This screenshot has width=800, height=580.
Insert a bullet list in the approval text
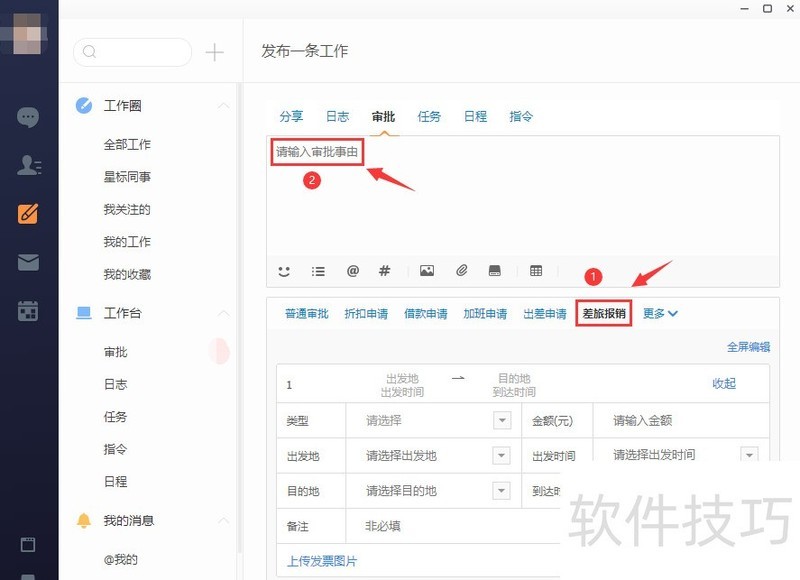[x=318, y=270]
